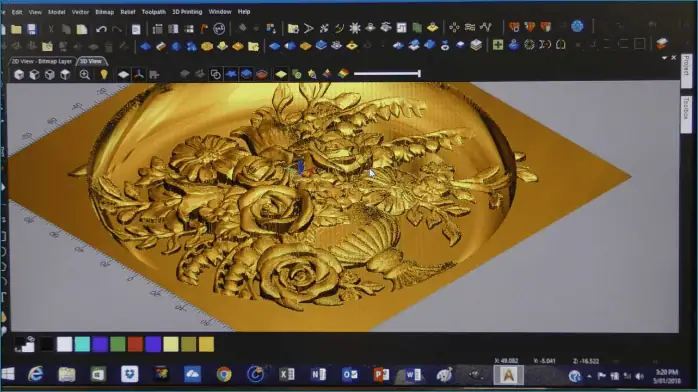Click the circular gear icon in top toolbar
The width and height of the screenshot is (698, 392).
[x=219, y=29]
